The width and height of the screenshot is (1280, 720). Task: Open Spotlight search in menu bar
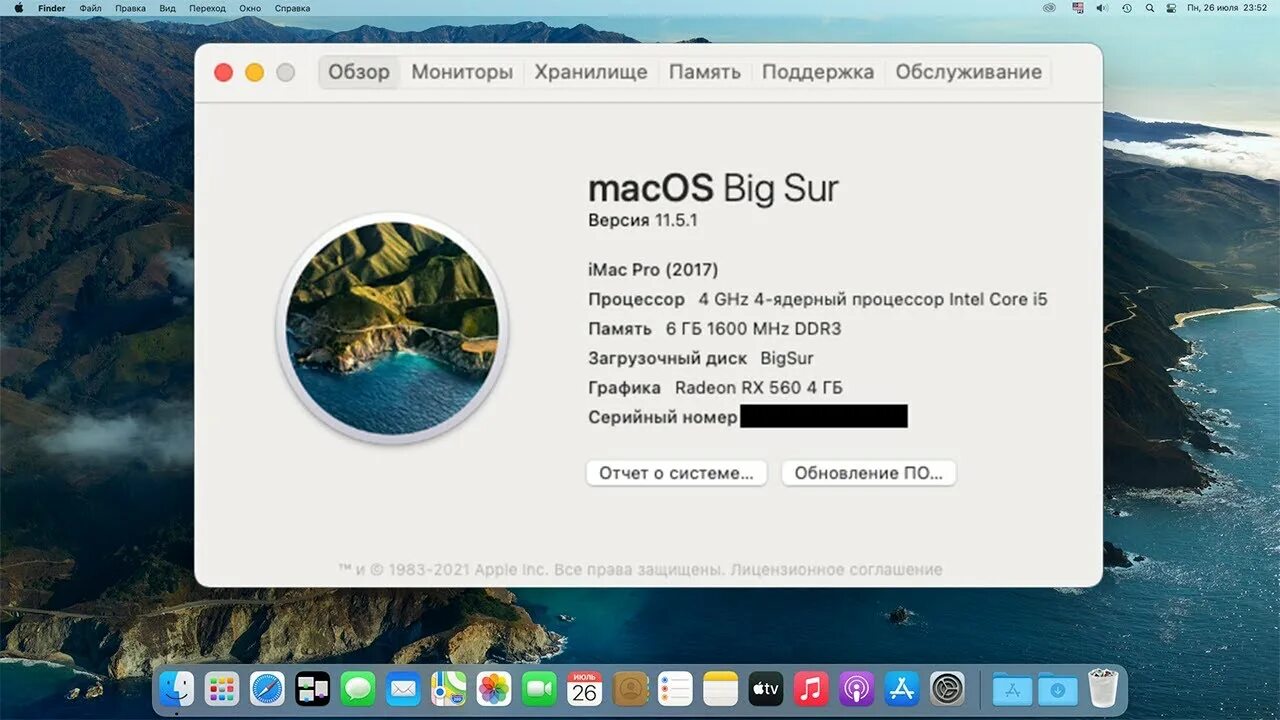1150,8
